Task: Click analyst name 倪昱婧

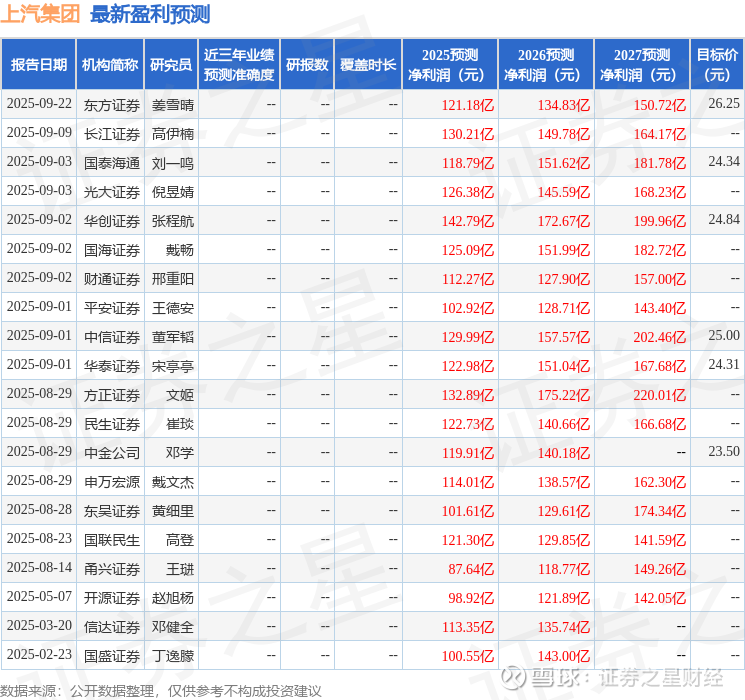Action: (x=173, y=192)
